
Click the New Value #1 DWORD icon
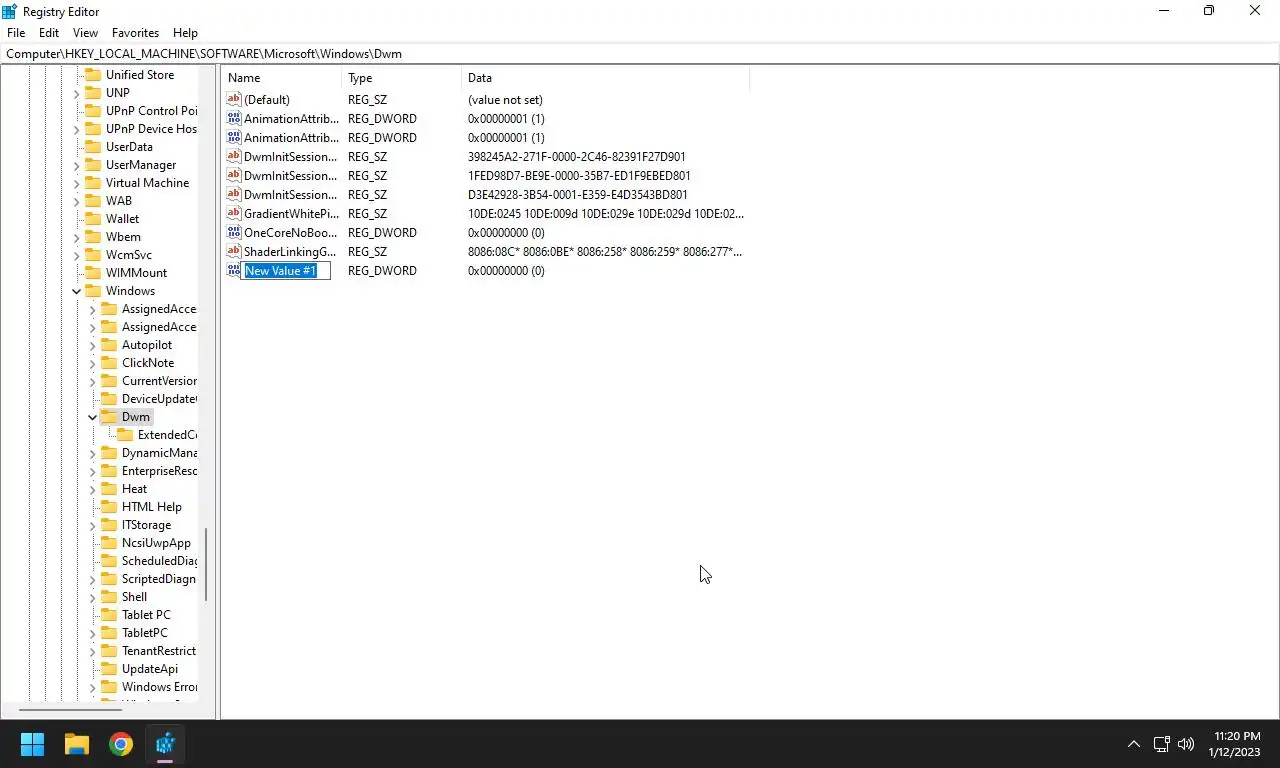pos(234,270)
